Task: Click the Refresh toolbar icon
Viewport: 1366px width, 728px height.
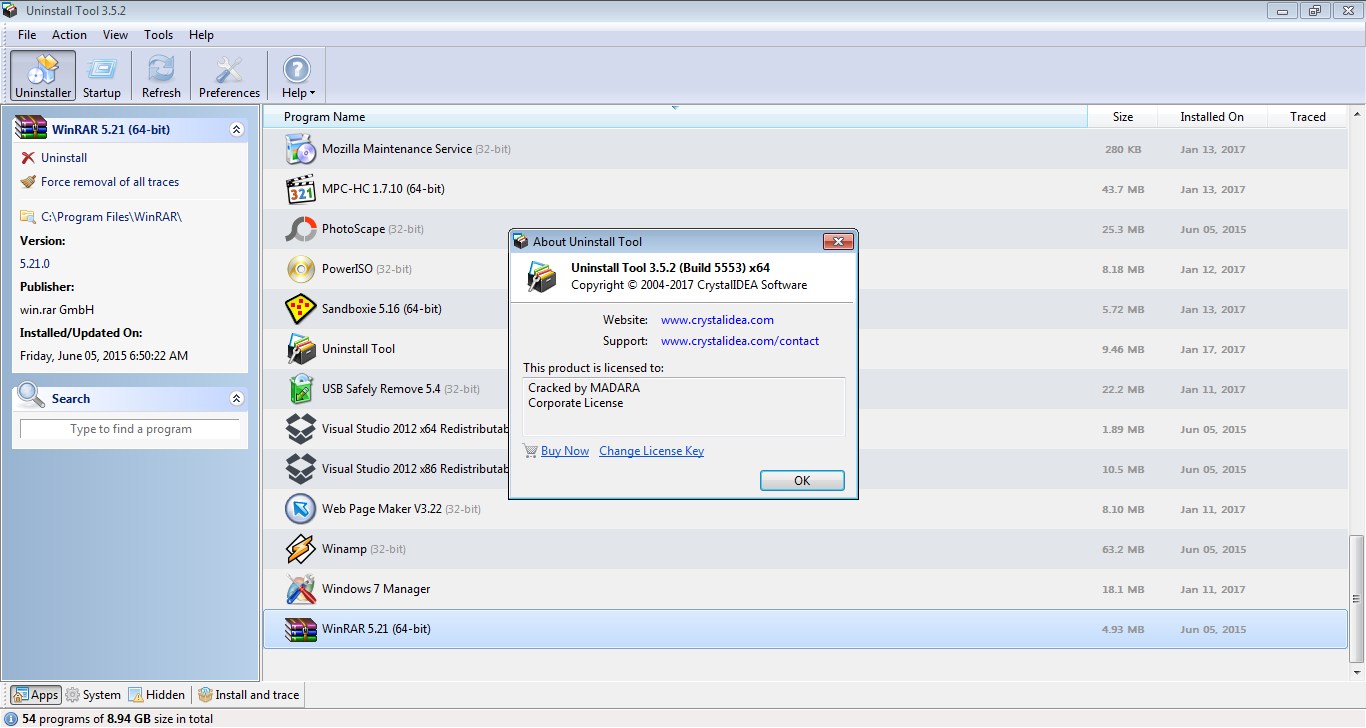Action: click(161, 76)
